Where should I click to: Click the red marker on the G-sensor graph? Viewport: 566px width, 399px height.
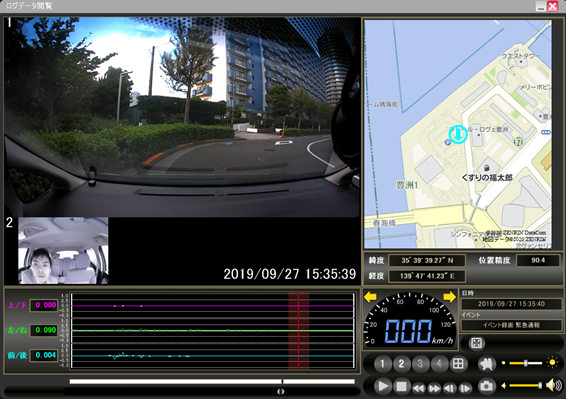[x=299, y=331]
